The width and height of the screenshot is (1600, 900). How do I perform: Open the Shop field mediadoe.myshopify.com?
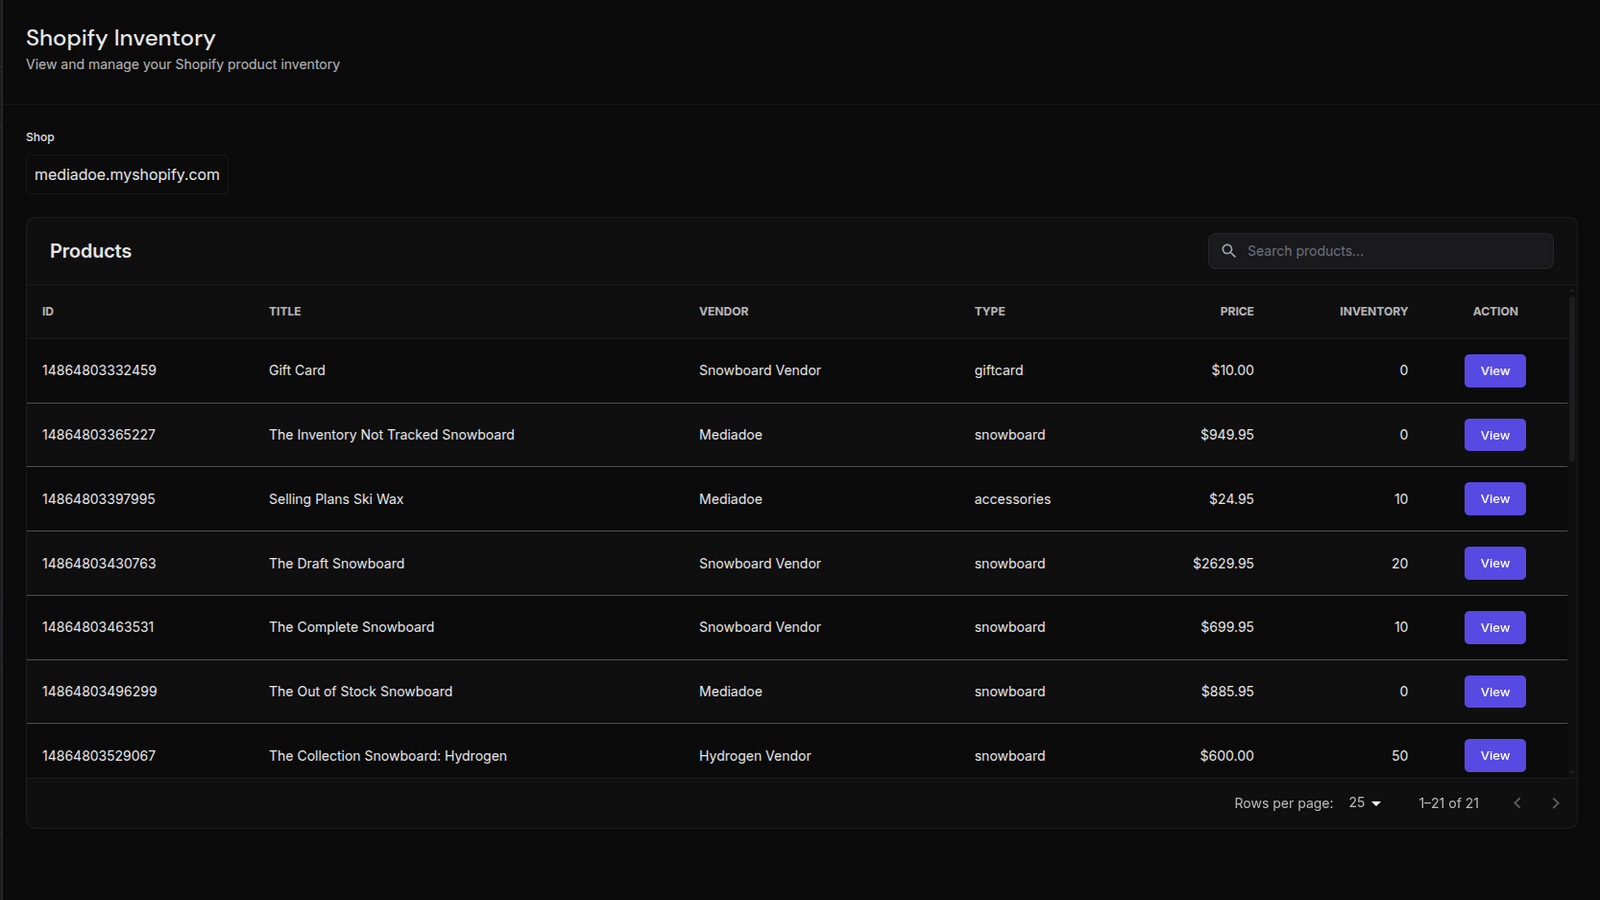127,174
